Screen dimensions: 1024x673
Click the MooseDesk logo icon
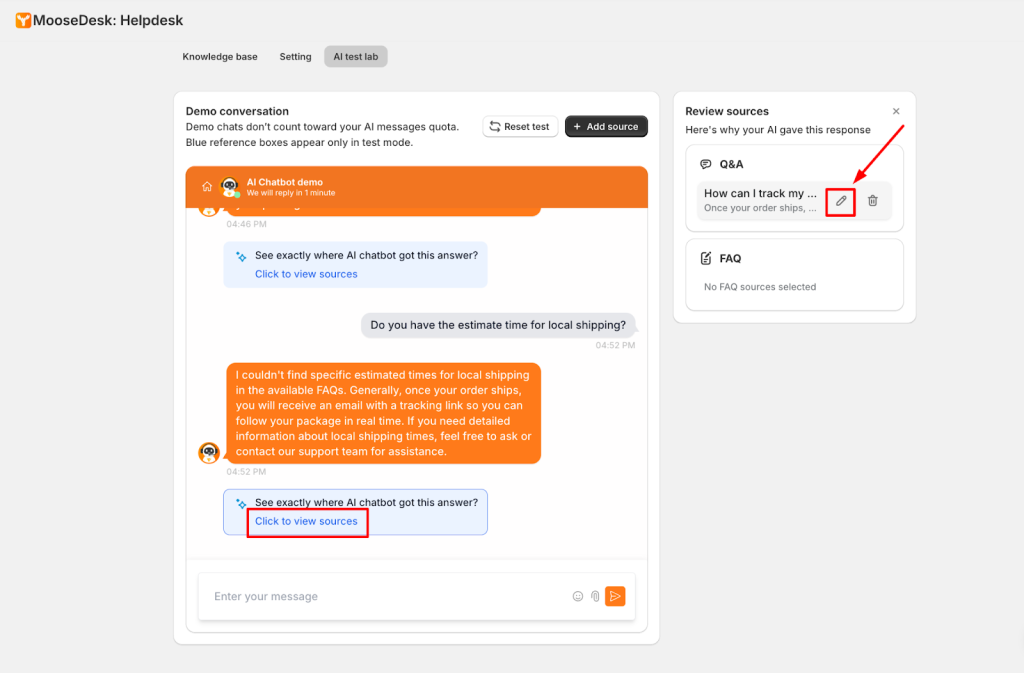23,20
